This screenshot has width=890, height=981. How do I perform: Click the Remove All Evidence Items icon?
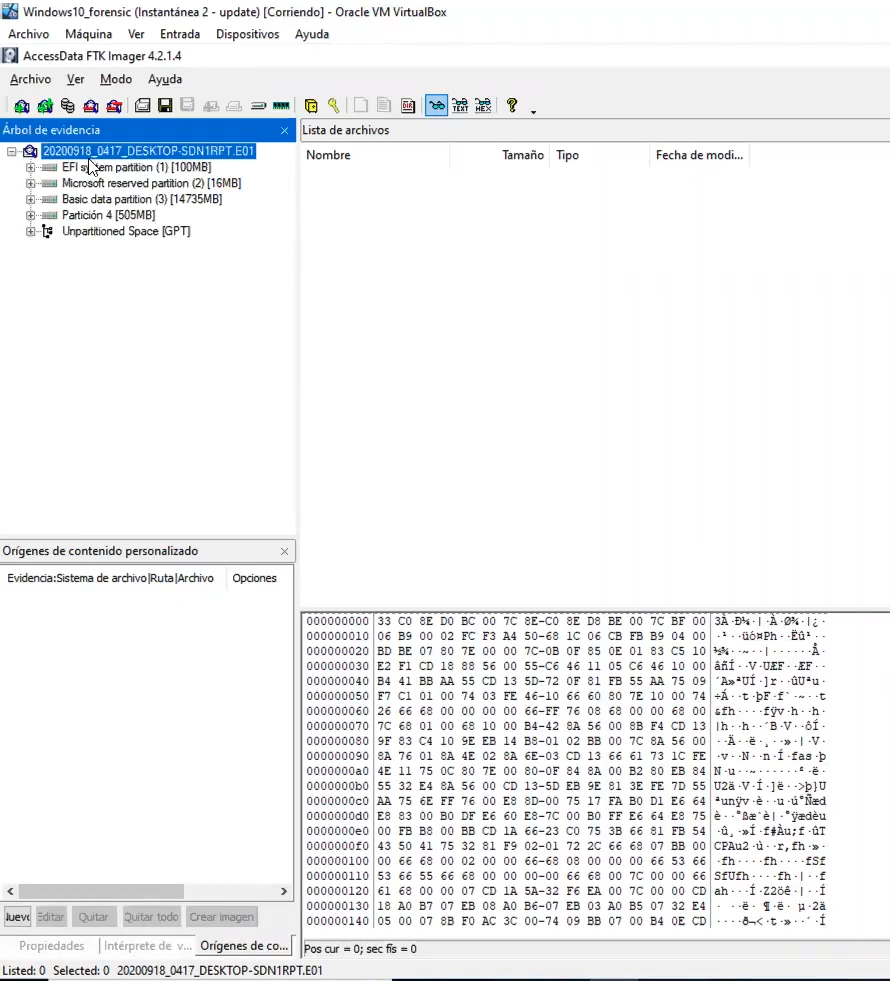coord(114,106)
